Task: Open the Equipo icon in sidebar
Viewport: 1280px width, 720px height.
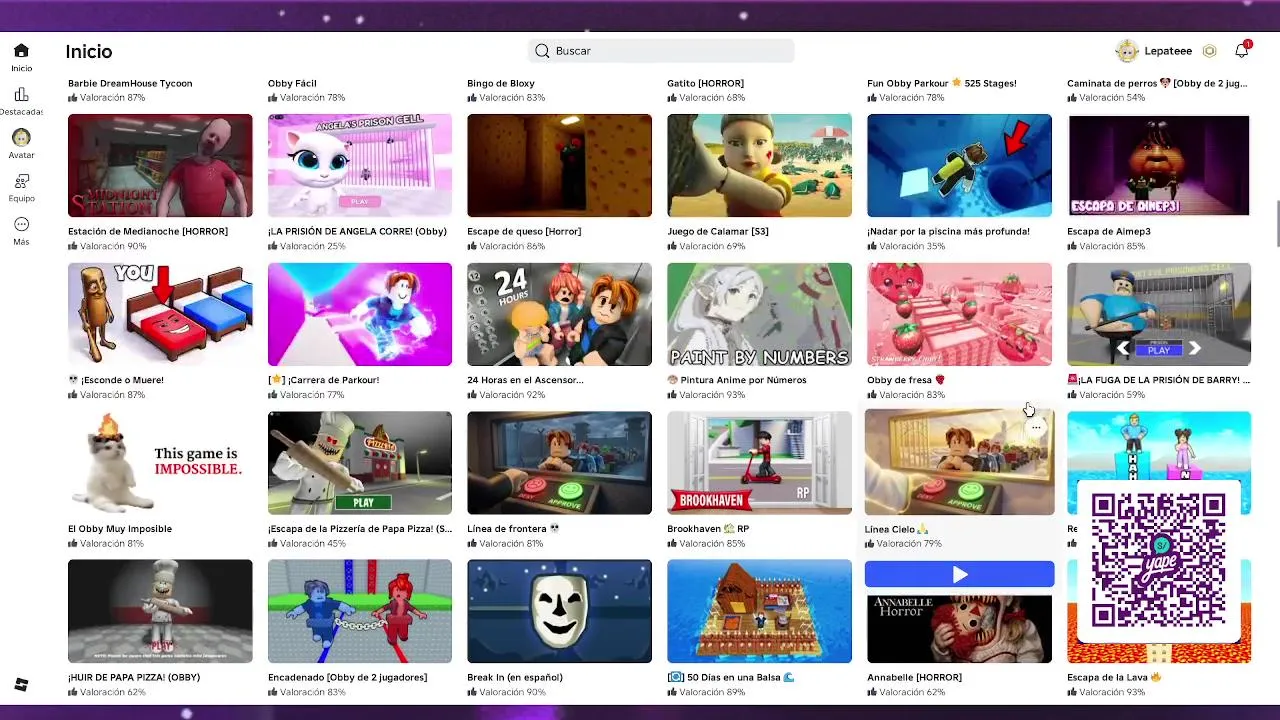Action: (x=21, y=181)
